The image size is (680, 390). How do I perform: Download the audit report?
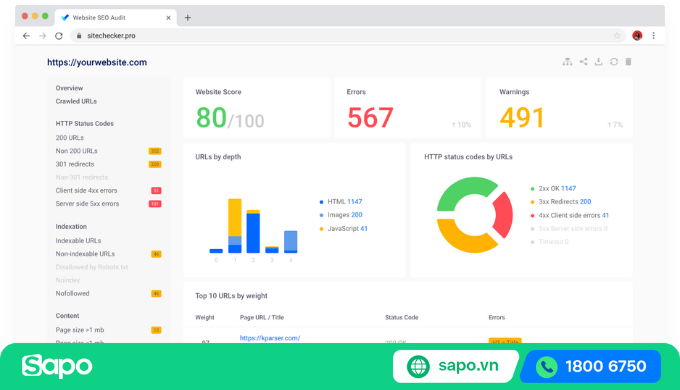pos(598,62)
